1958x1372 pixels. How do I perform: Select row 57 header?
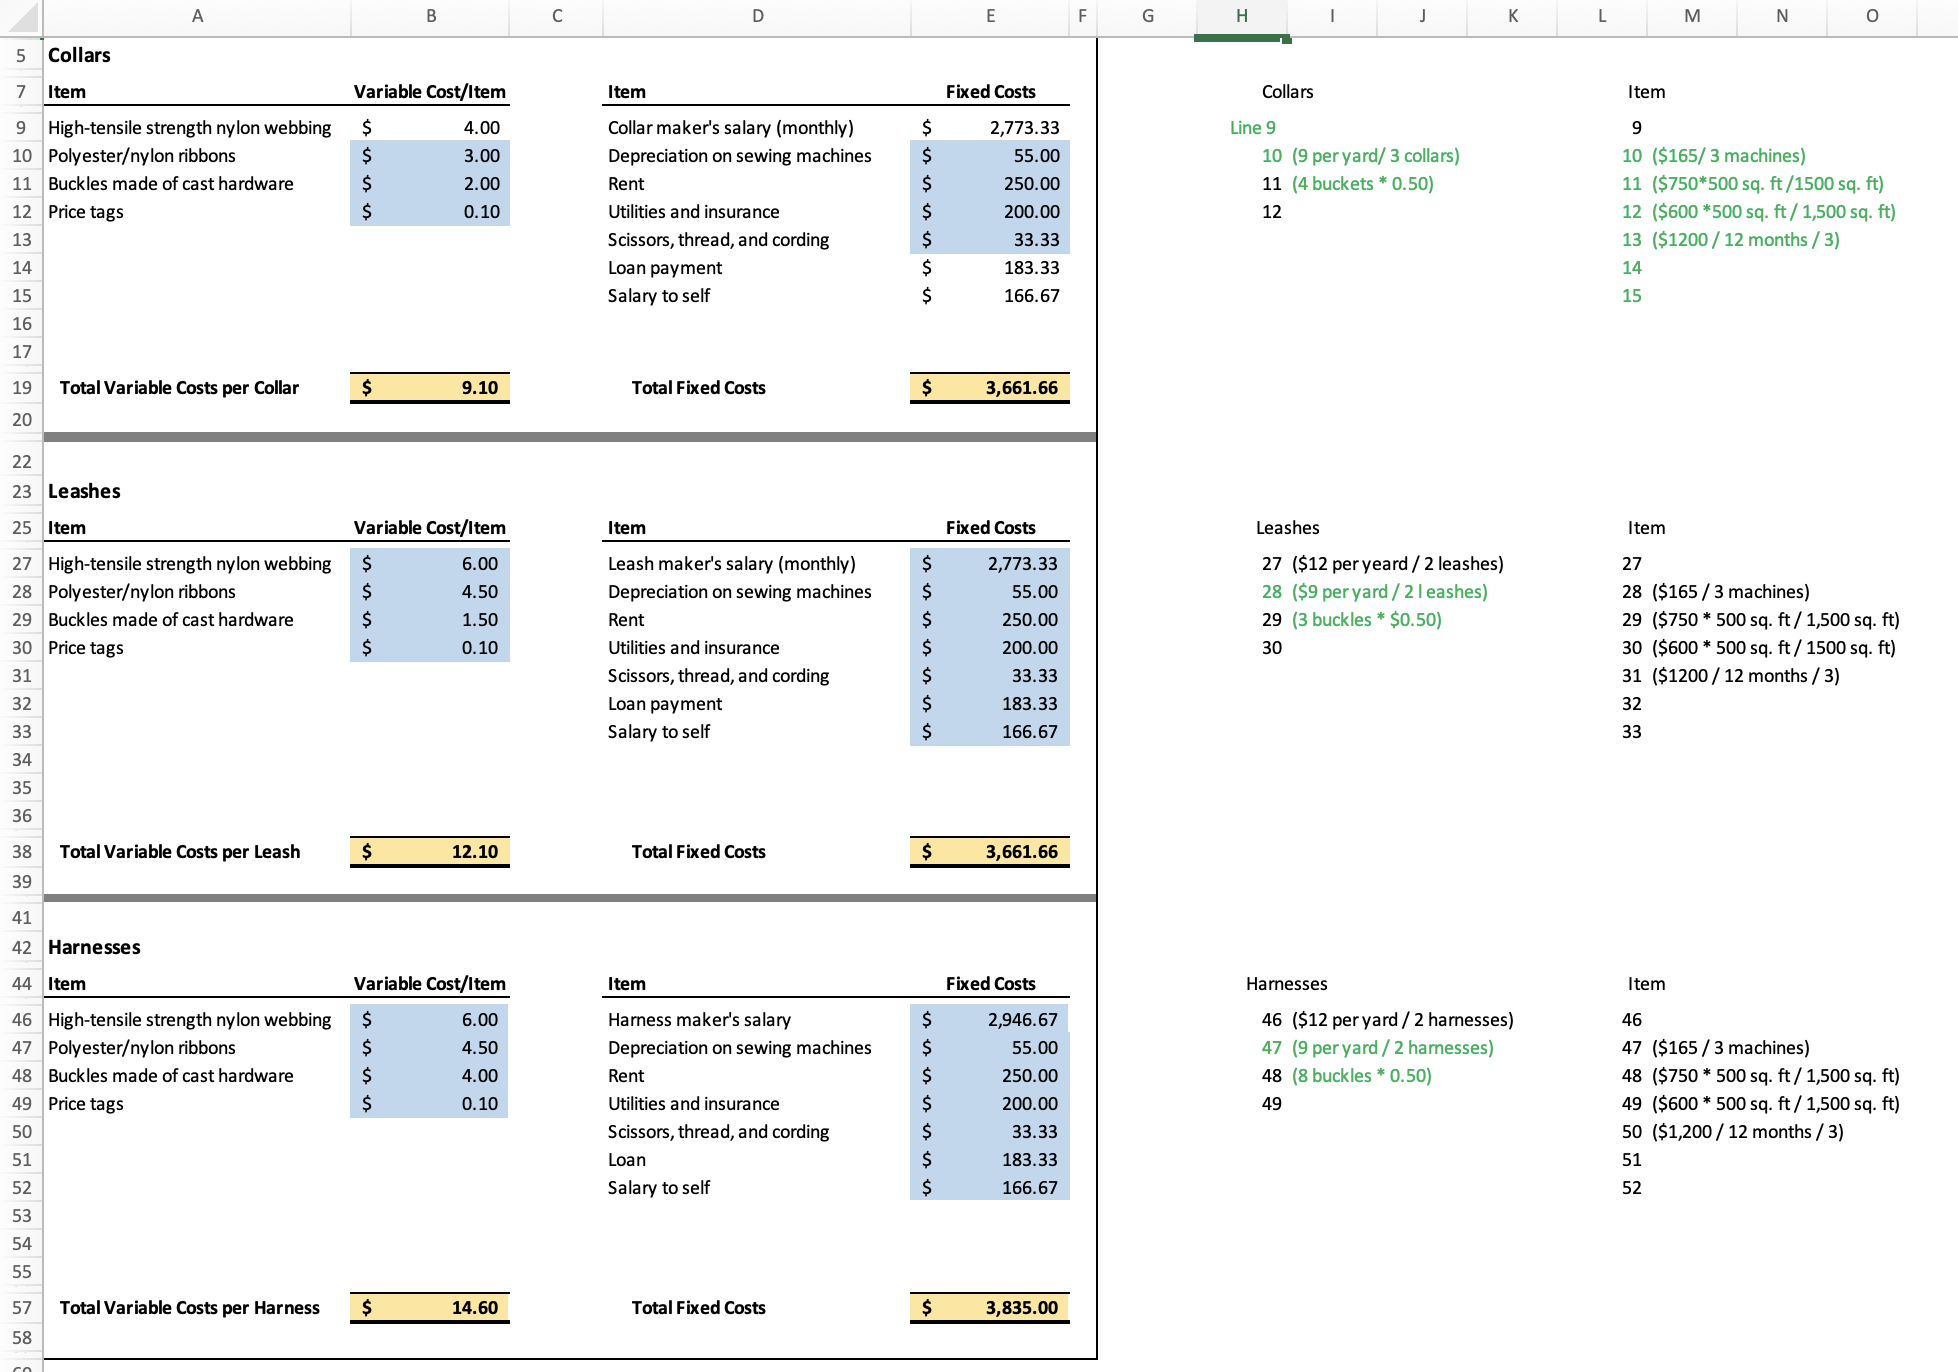pyautogui.click(x=20, y=1308)
